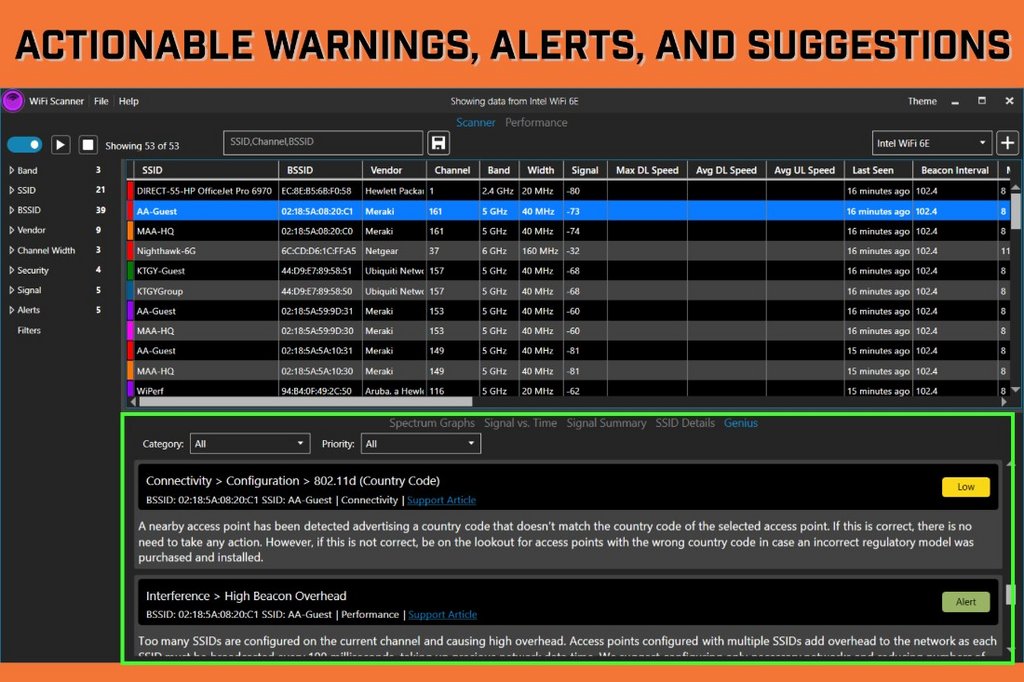Open Support Article link for Country Code
Viewport: 1024px width, 682px height.
[x=441, y=500]
